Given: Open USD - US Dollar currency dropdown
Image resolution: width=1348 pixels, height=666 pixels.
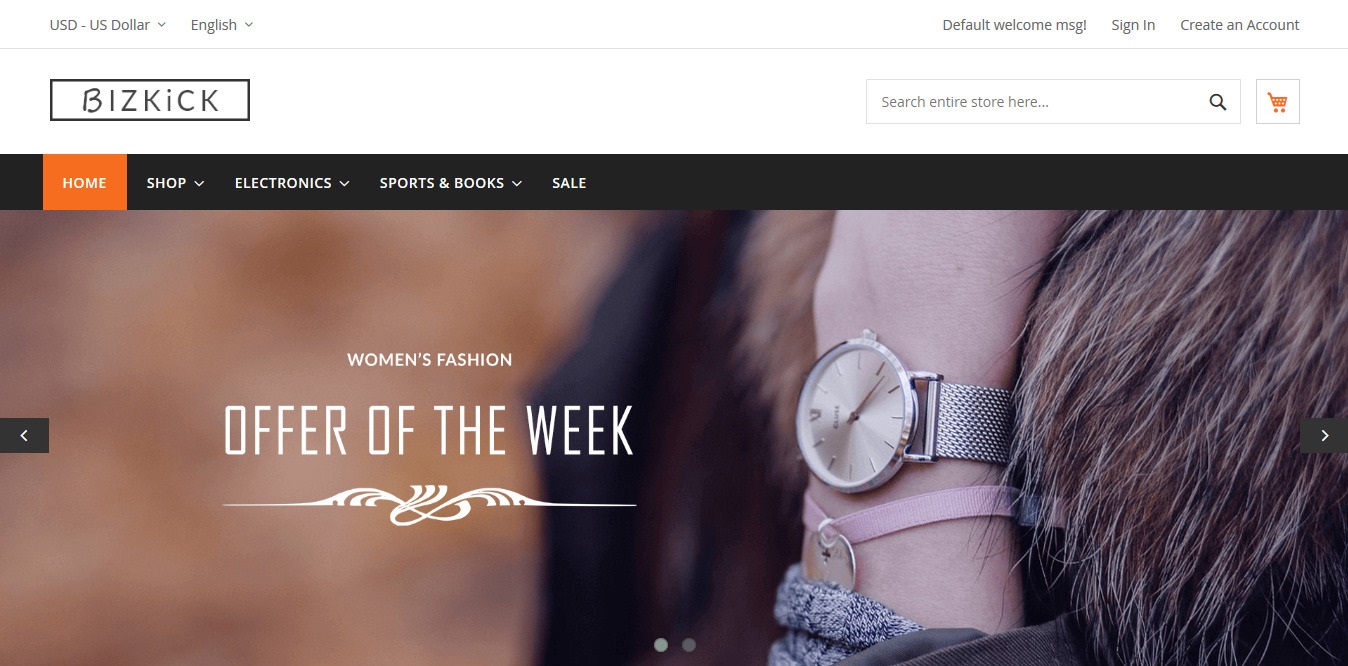Looking at the screenshot, I should (x=108, y=24).
